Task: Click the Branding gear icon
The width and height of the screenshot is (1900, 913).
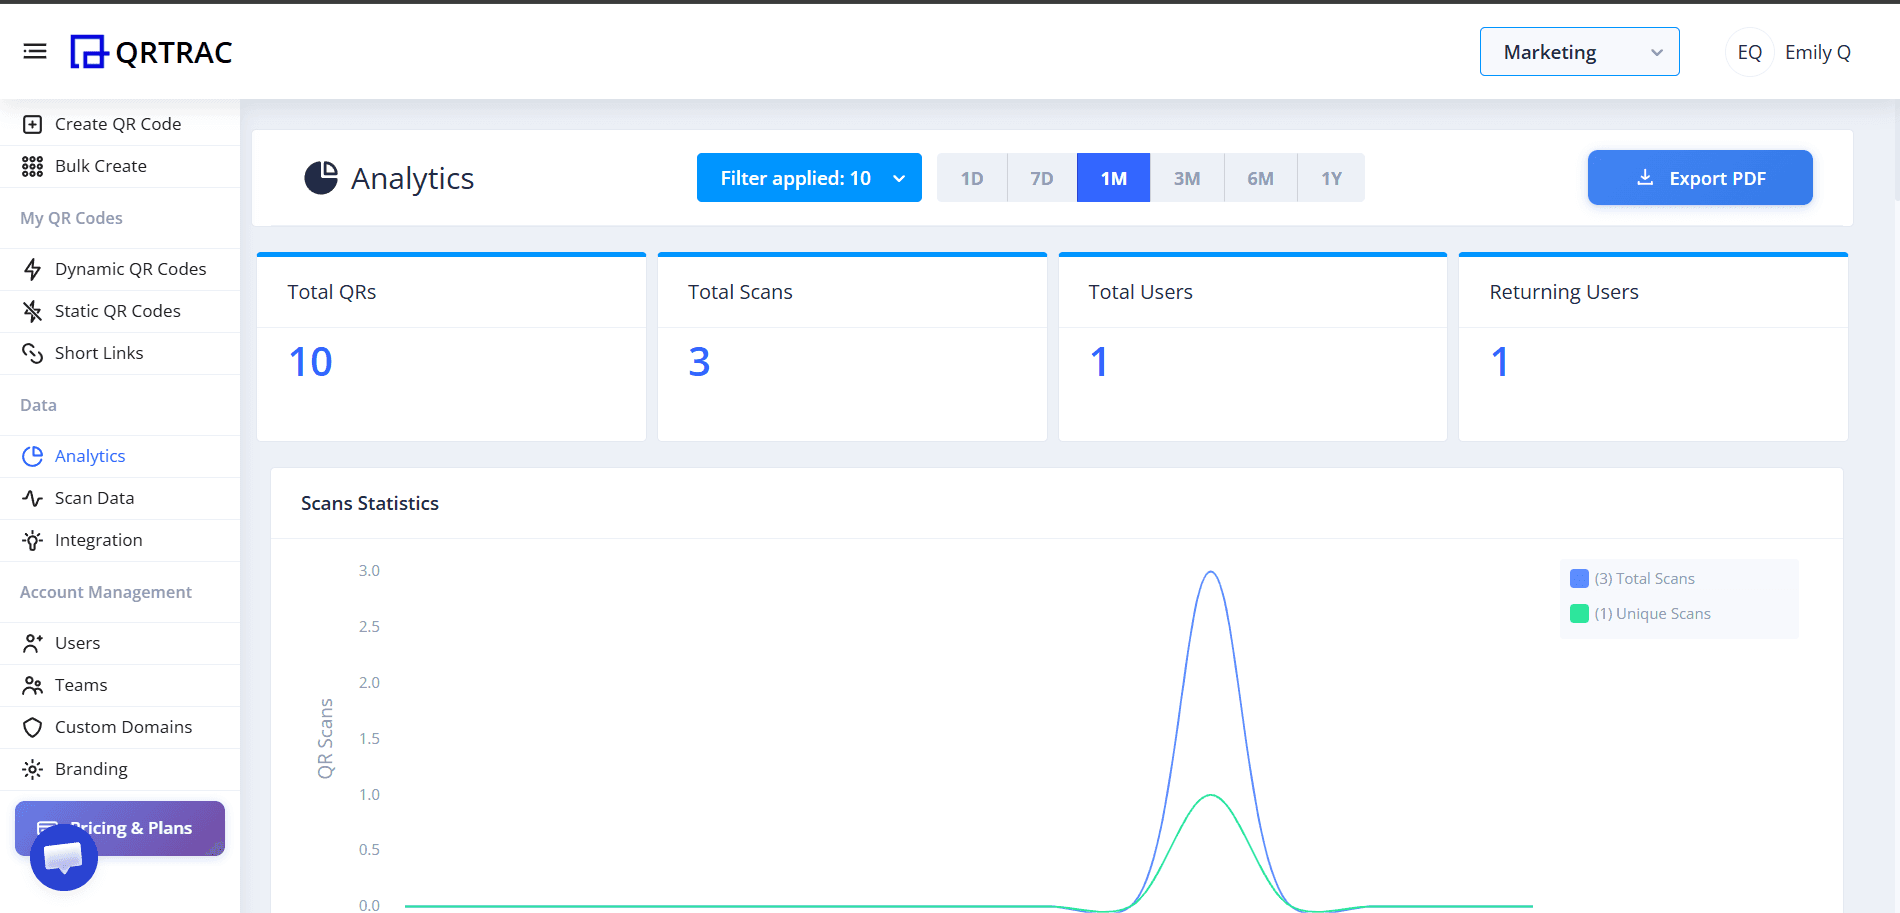Action: [33, 769]
